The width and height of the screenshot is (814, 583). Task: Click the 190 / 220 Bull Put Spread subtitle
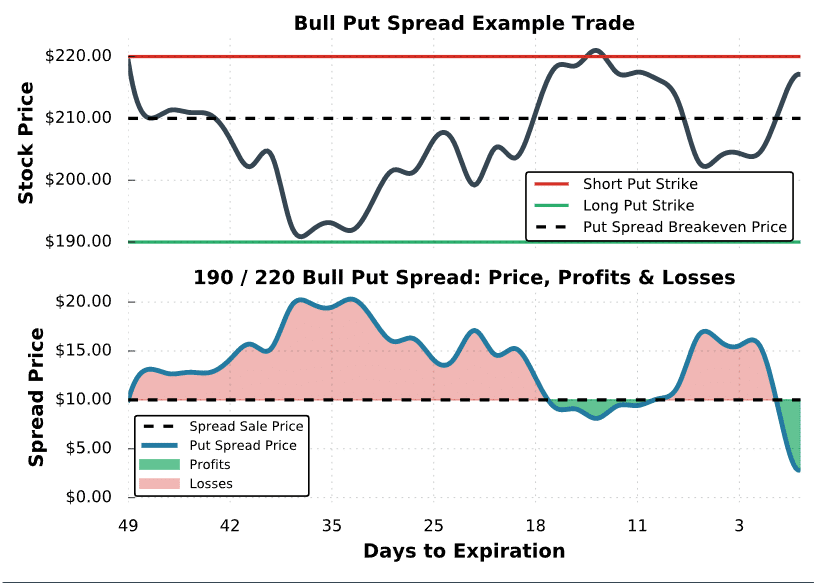point(464,277)
